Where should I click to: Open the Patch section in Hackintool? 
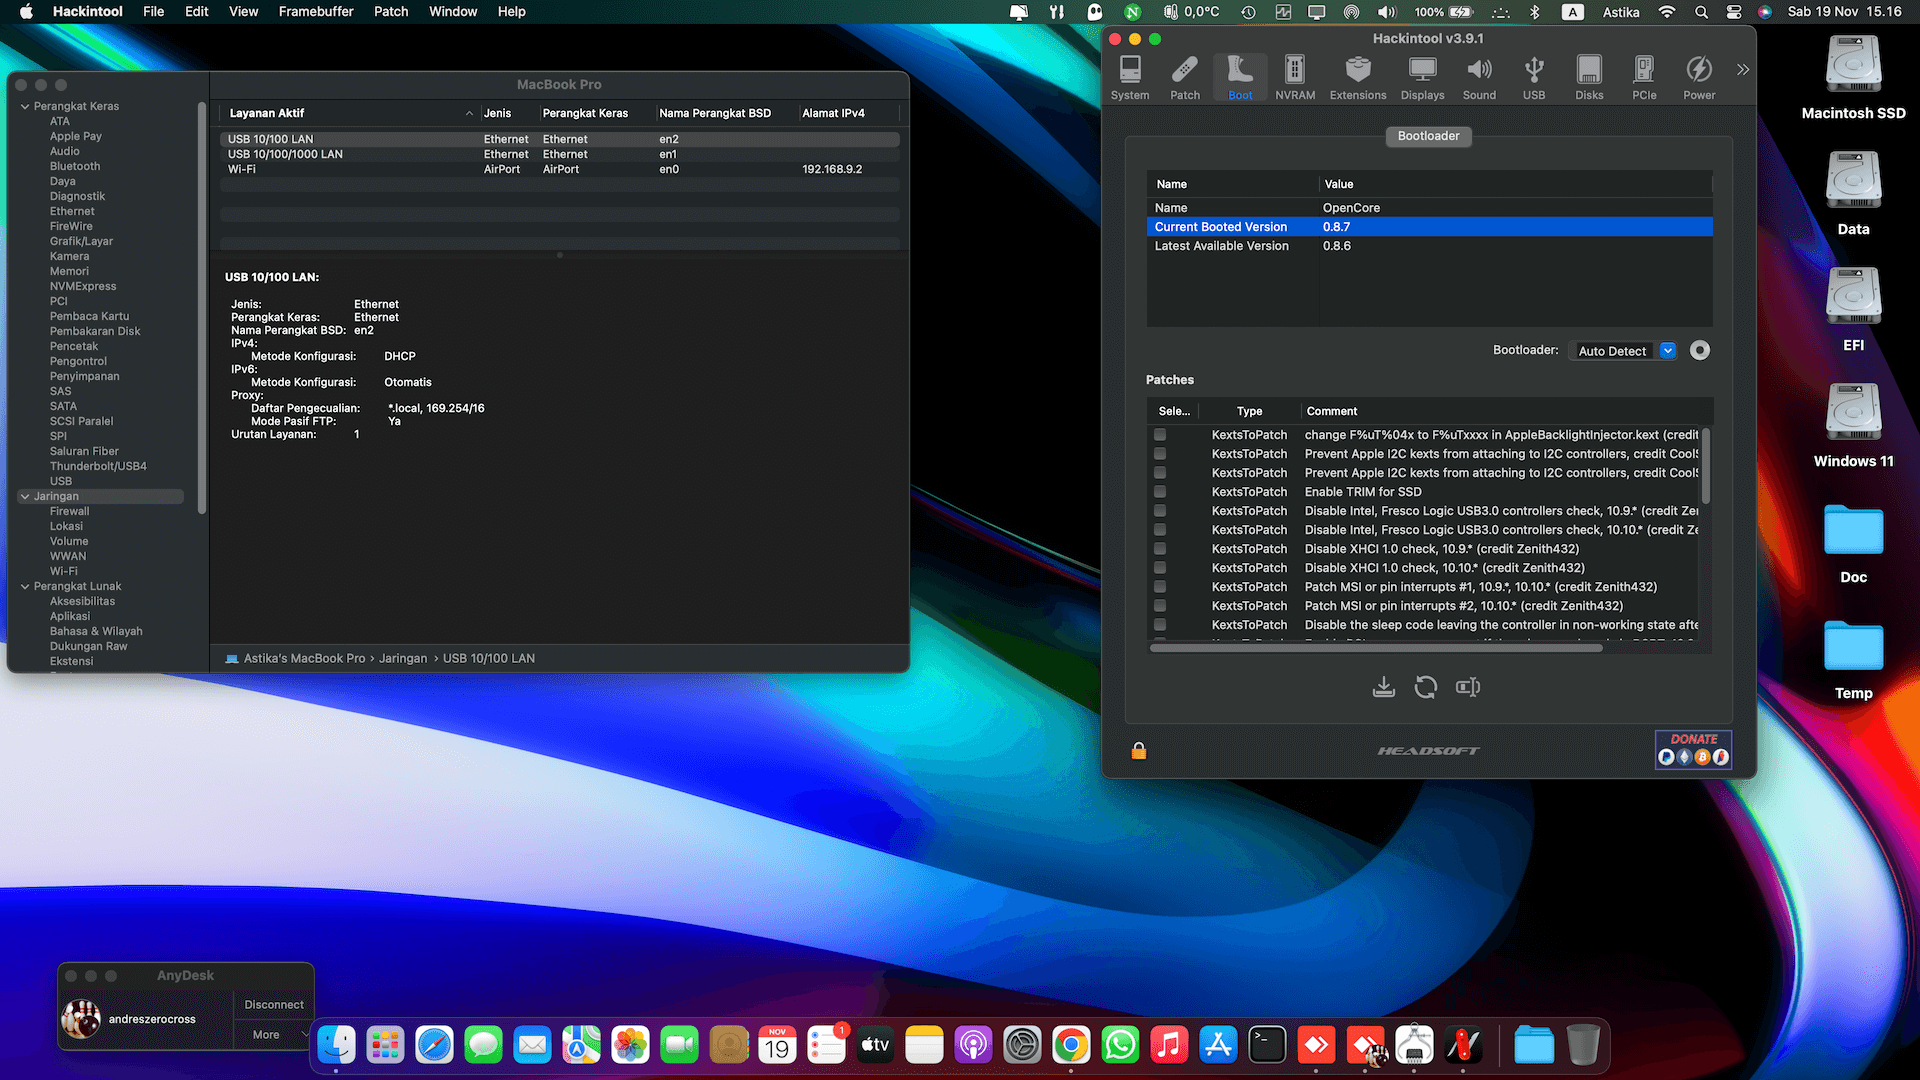(x=1185, y=77)
